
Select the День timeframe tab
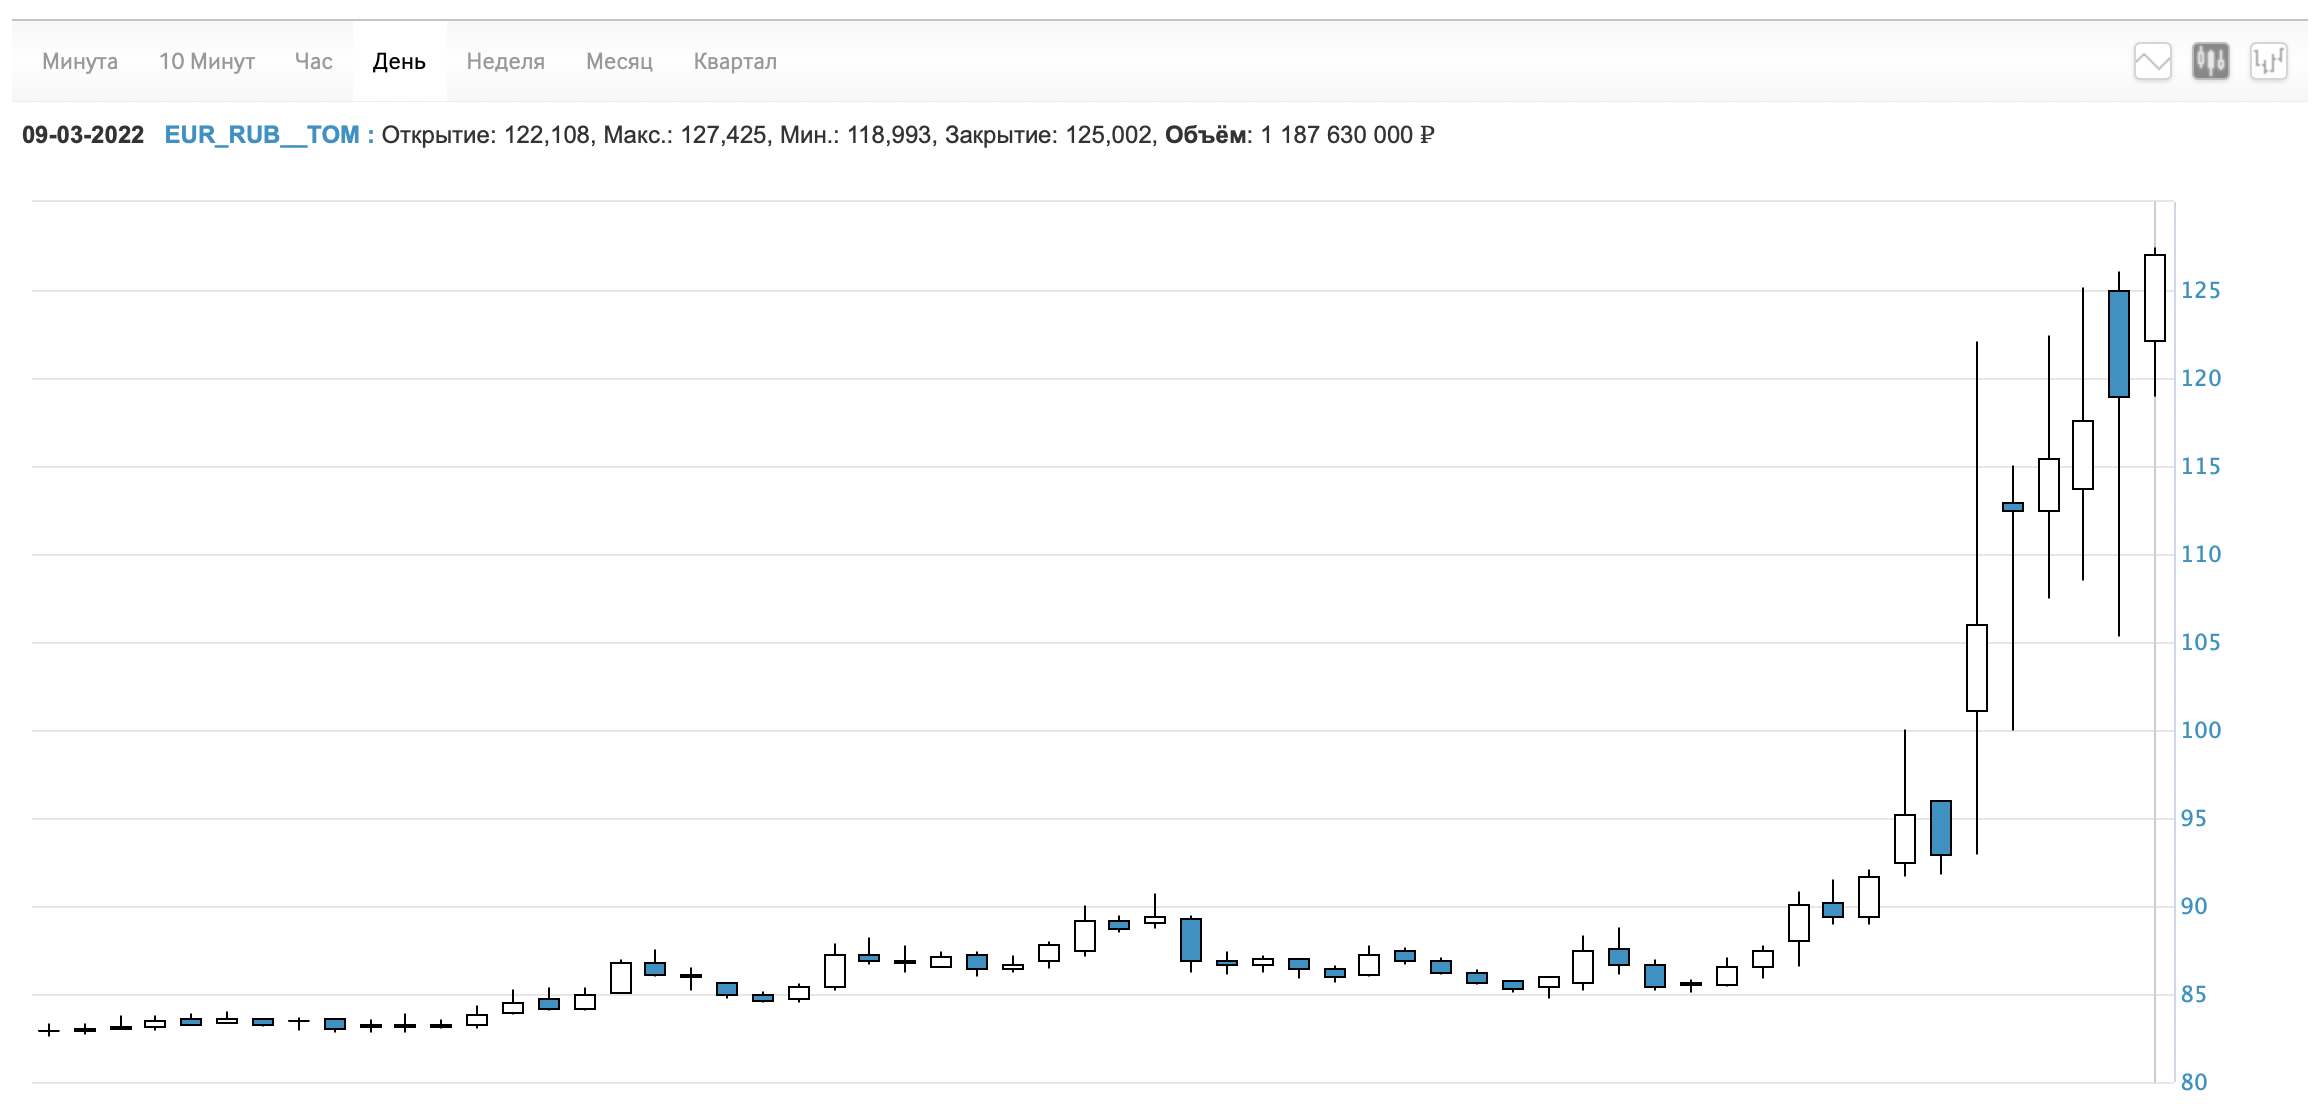pyautogui.click(x=399, y=61)
